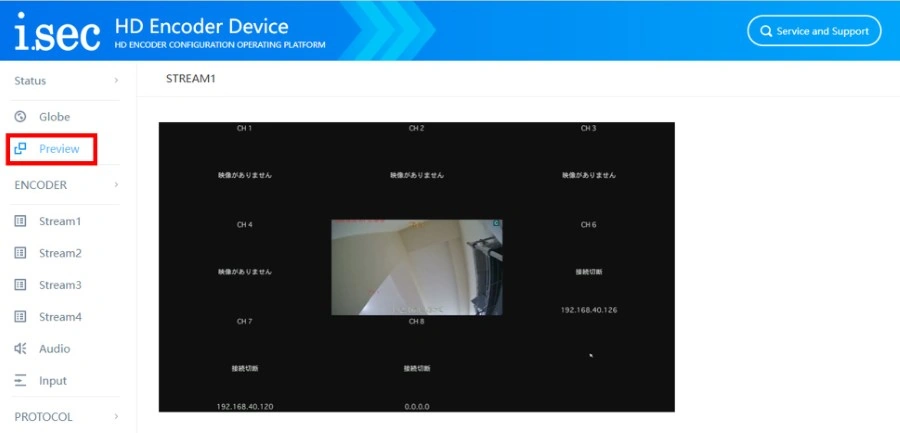This screenshot has height=433, width=900.
Task: Expand the PROTOCOL section chevron
Action: click(x=116, y=417)
